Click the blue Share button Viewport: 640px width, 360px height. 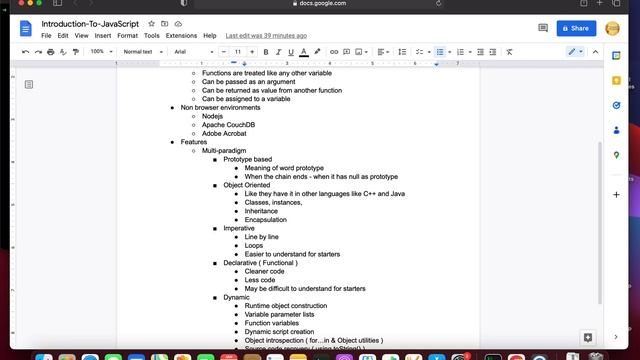pyautogui.click(x=576, y=28)
